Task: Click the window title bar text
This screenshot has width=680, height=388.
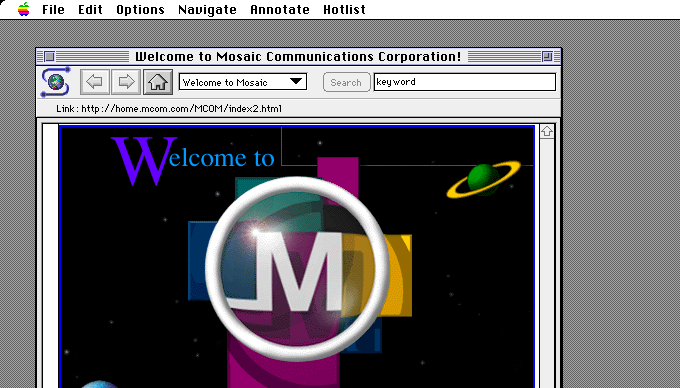Action: click(x=298, y=56)
